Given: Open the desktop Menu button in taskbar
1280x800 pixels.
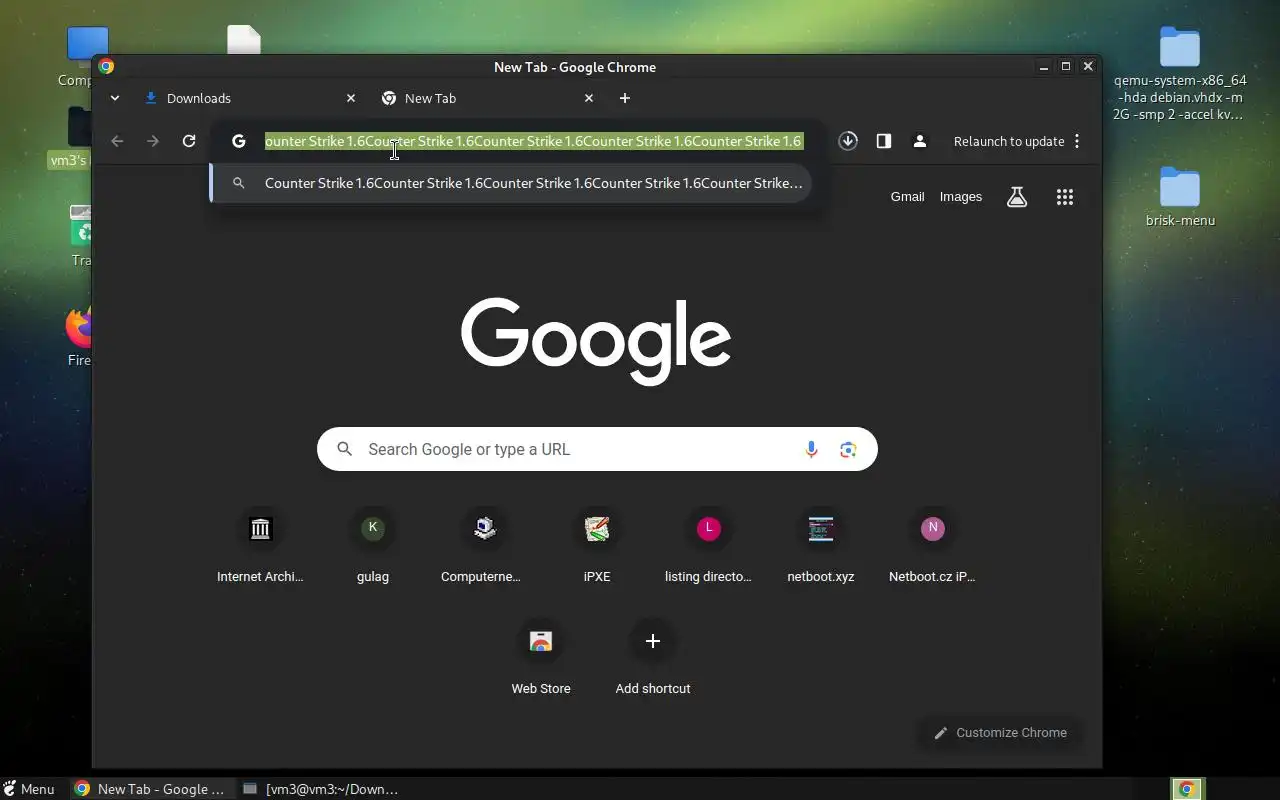Looking at the screenshot, I should [x=29, y=789].
